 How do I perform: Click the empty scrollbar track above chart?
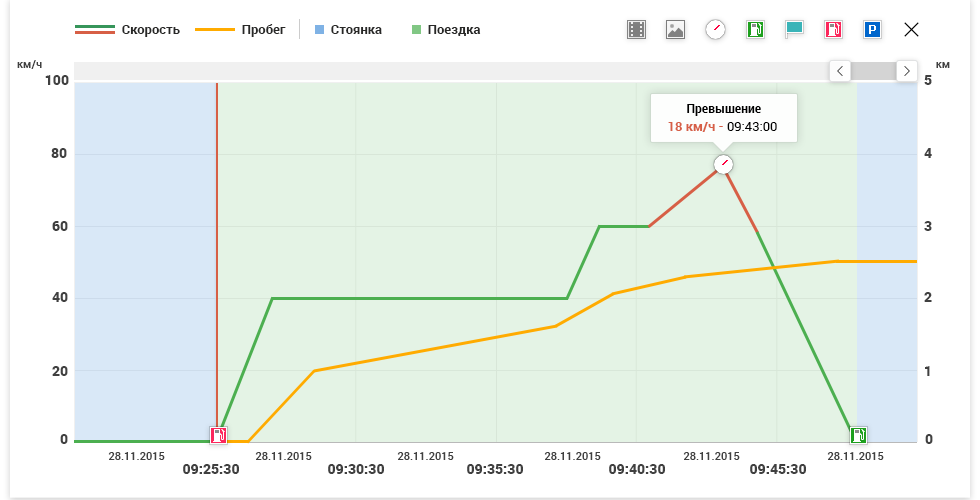[450, 71]
